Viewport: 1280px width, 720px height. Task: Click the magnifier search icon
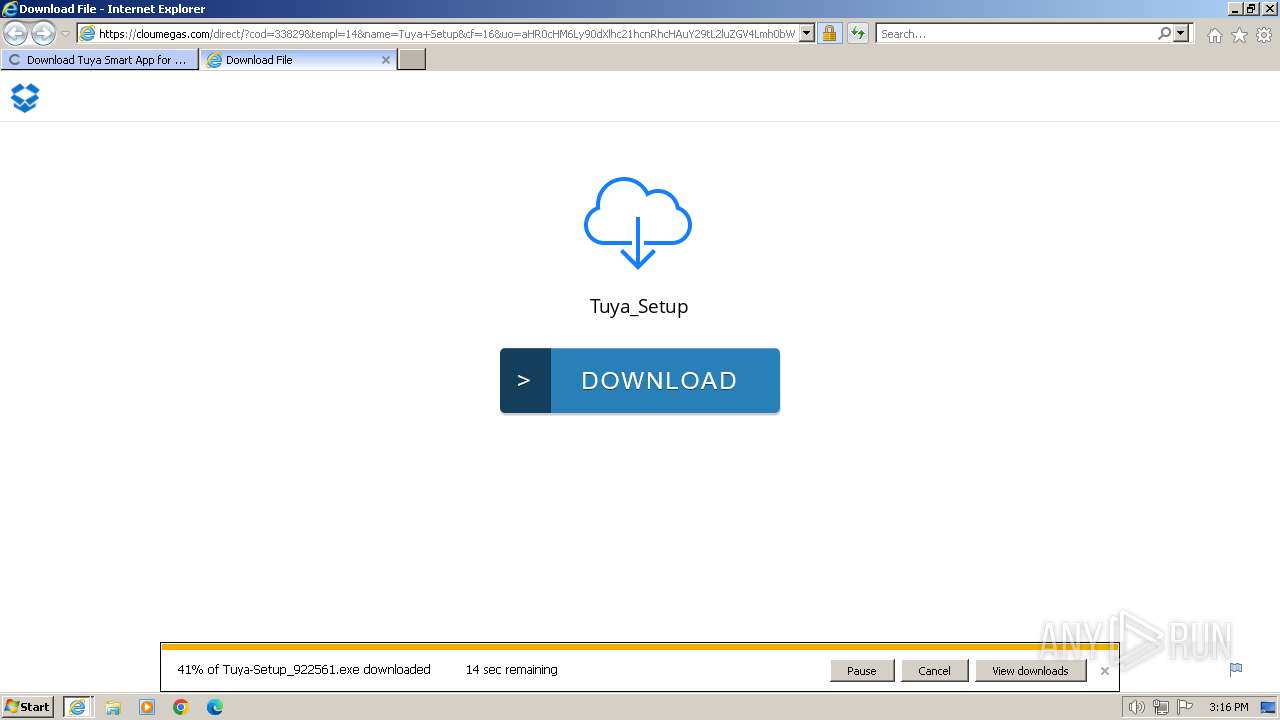click(x=1164, y=34)
